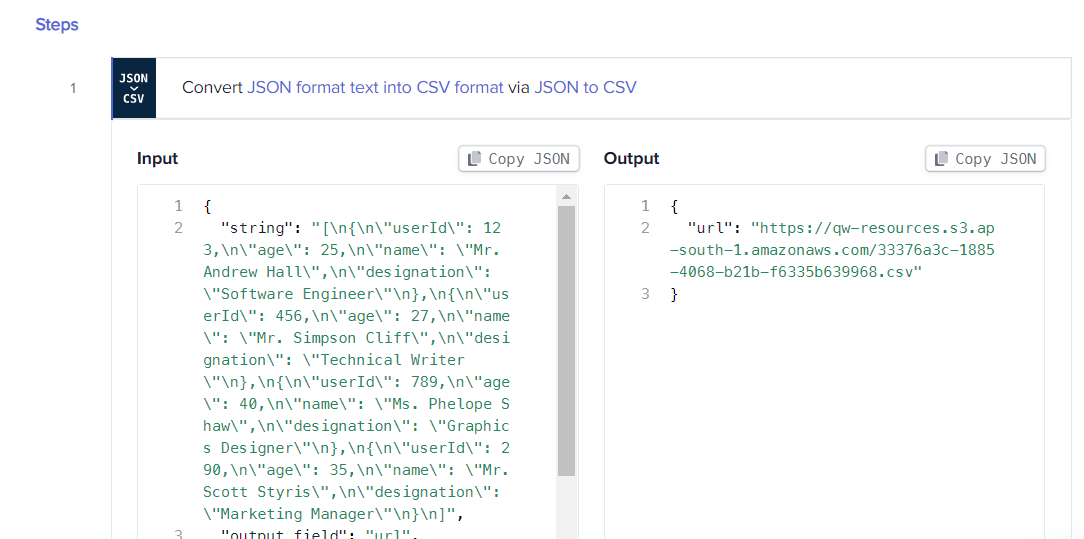
Task: Select step number 1
Action: (73, 88)
